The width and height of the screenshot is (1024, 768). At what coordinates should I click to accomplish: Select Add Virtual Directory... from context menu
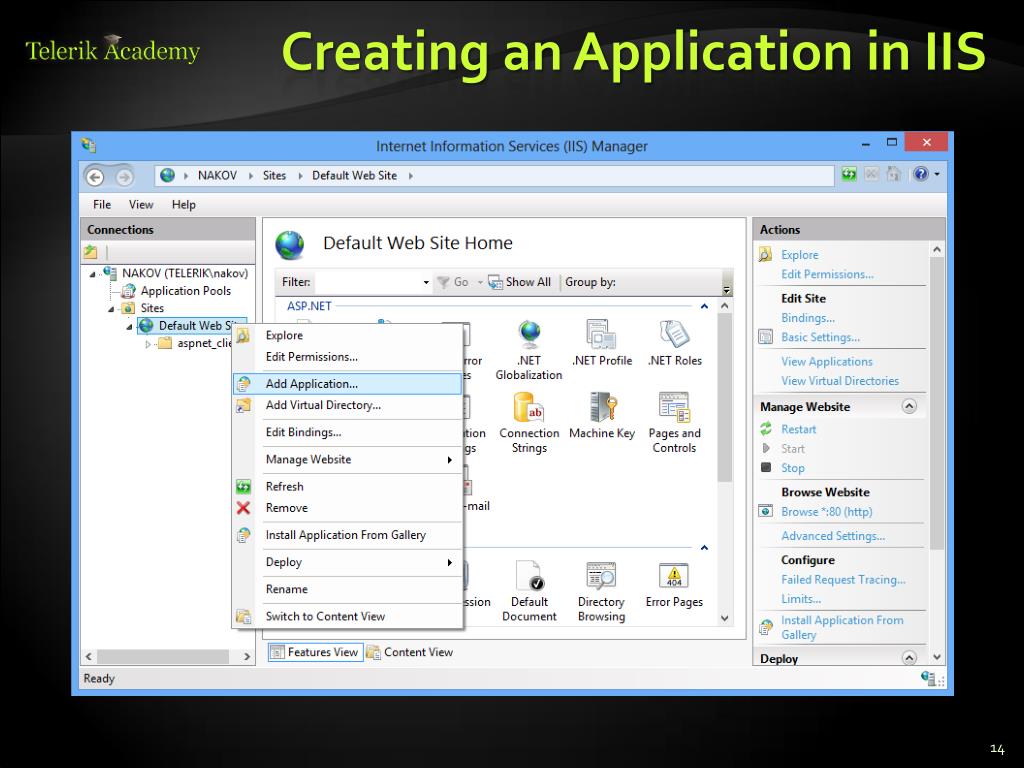[347, 405]
